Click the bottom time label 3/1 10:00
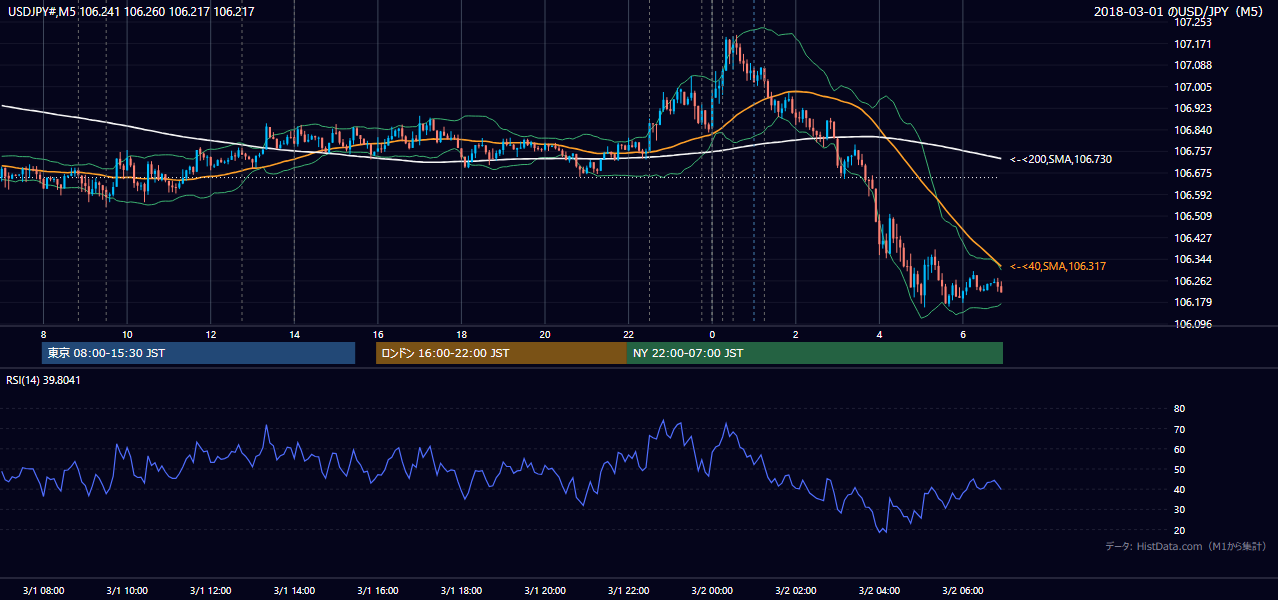Image resolution: width=1278 pixels, height=600 pixels. [127, 589]
